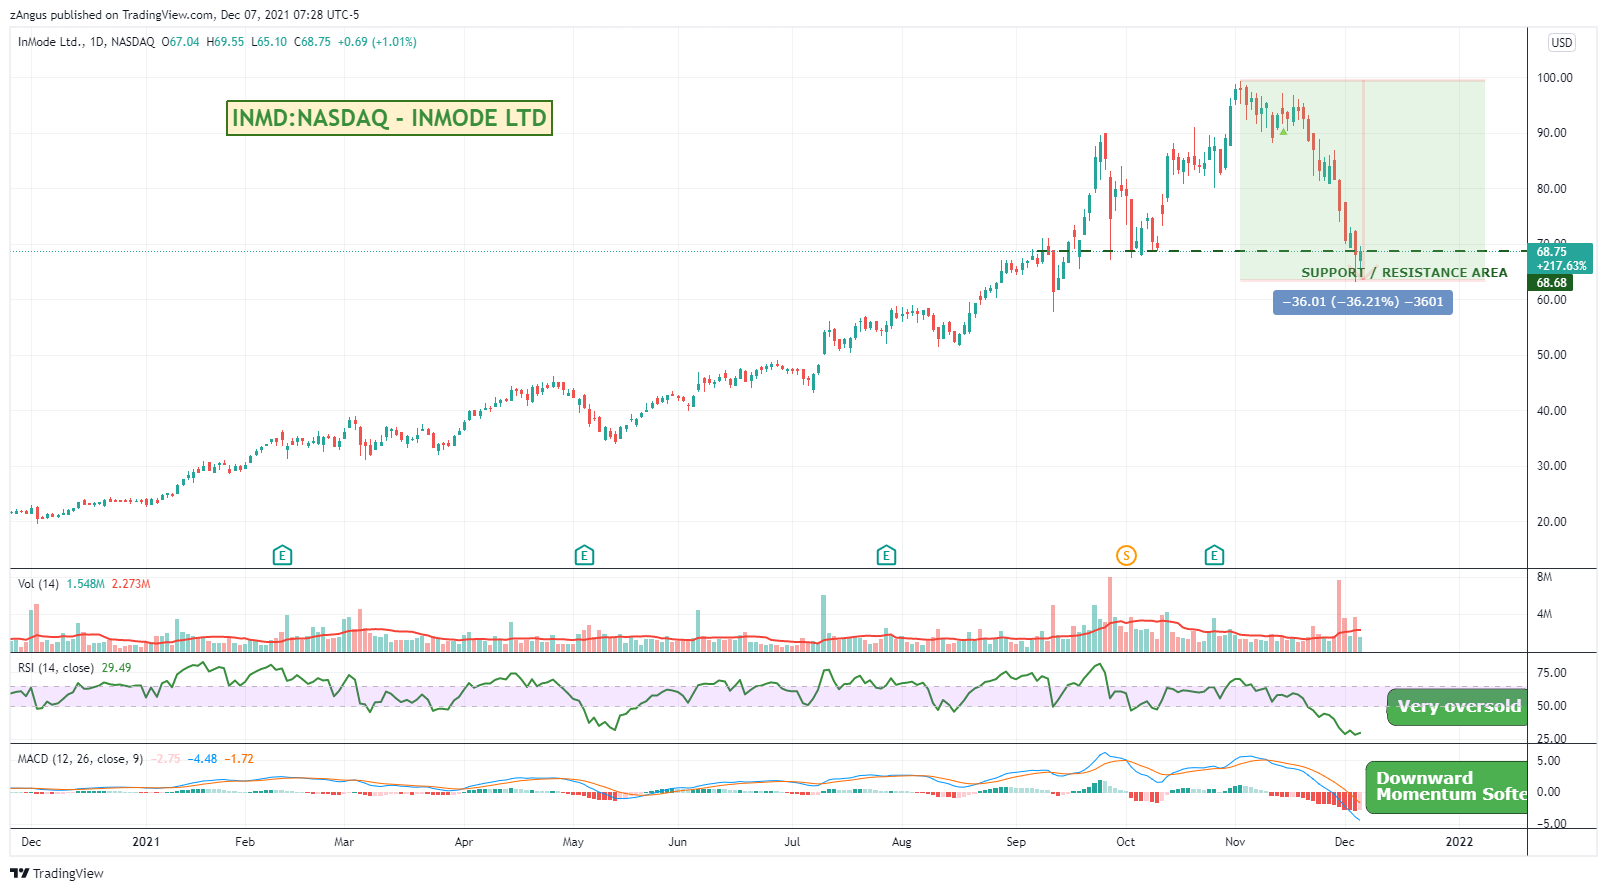Click the Nov time axis label
This screenshot has height=891, width=1607.
[1235, 842]
